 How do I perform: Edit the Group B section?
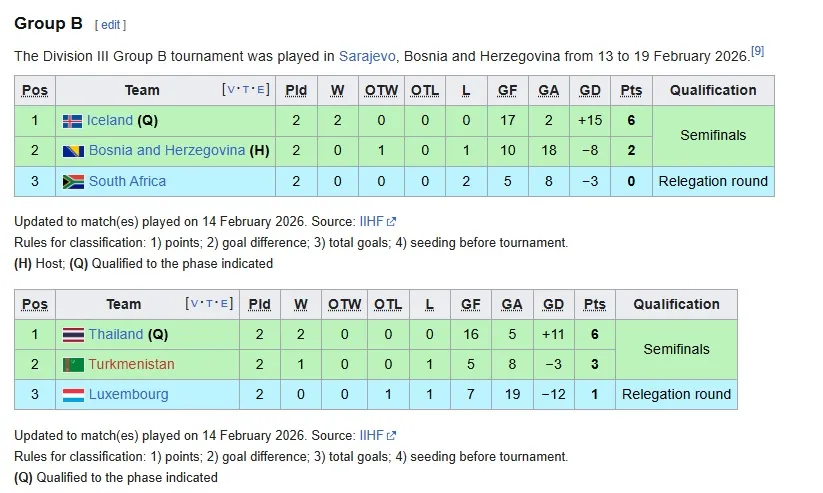pos(110,24)
